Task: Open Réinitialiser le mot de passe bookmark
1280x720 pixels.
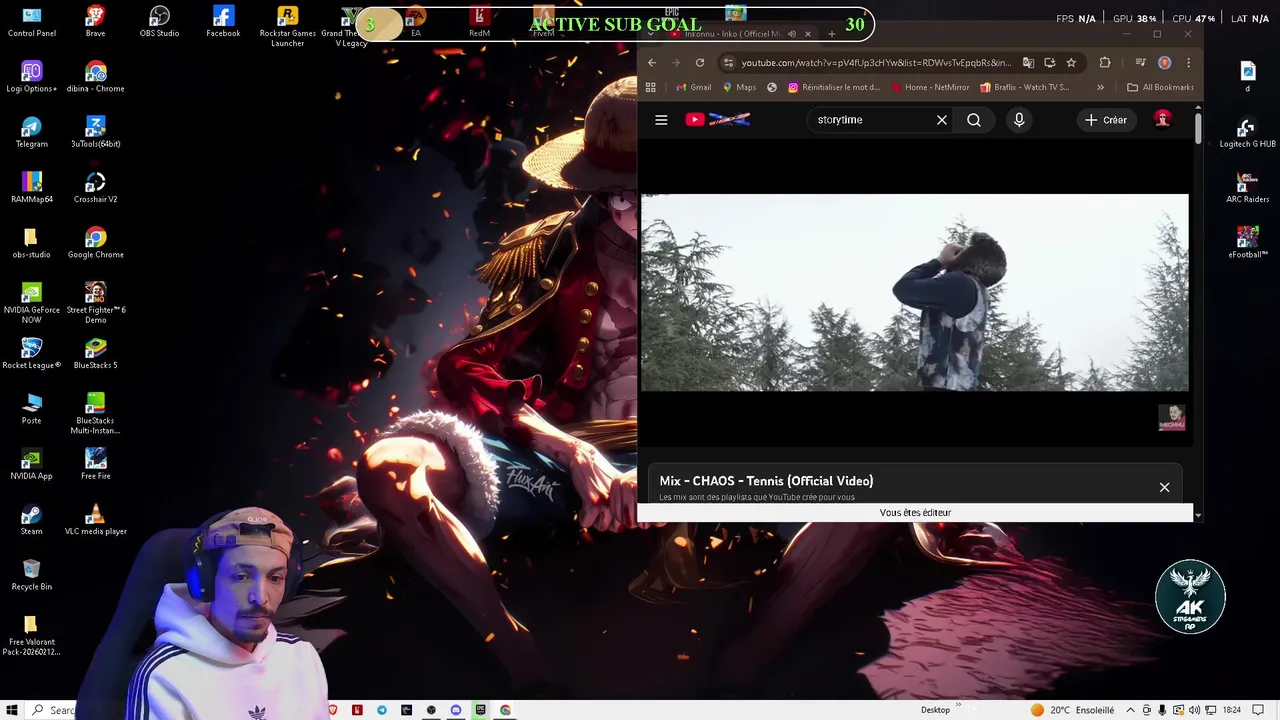Action: [834, 87]
